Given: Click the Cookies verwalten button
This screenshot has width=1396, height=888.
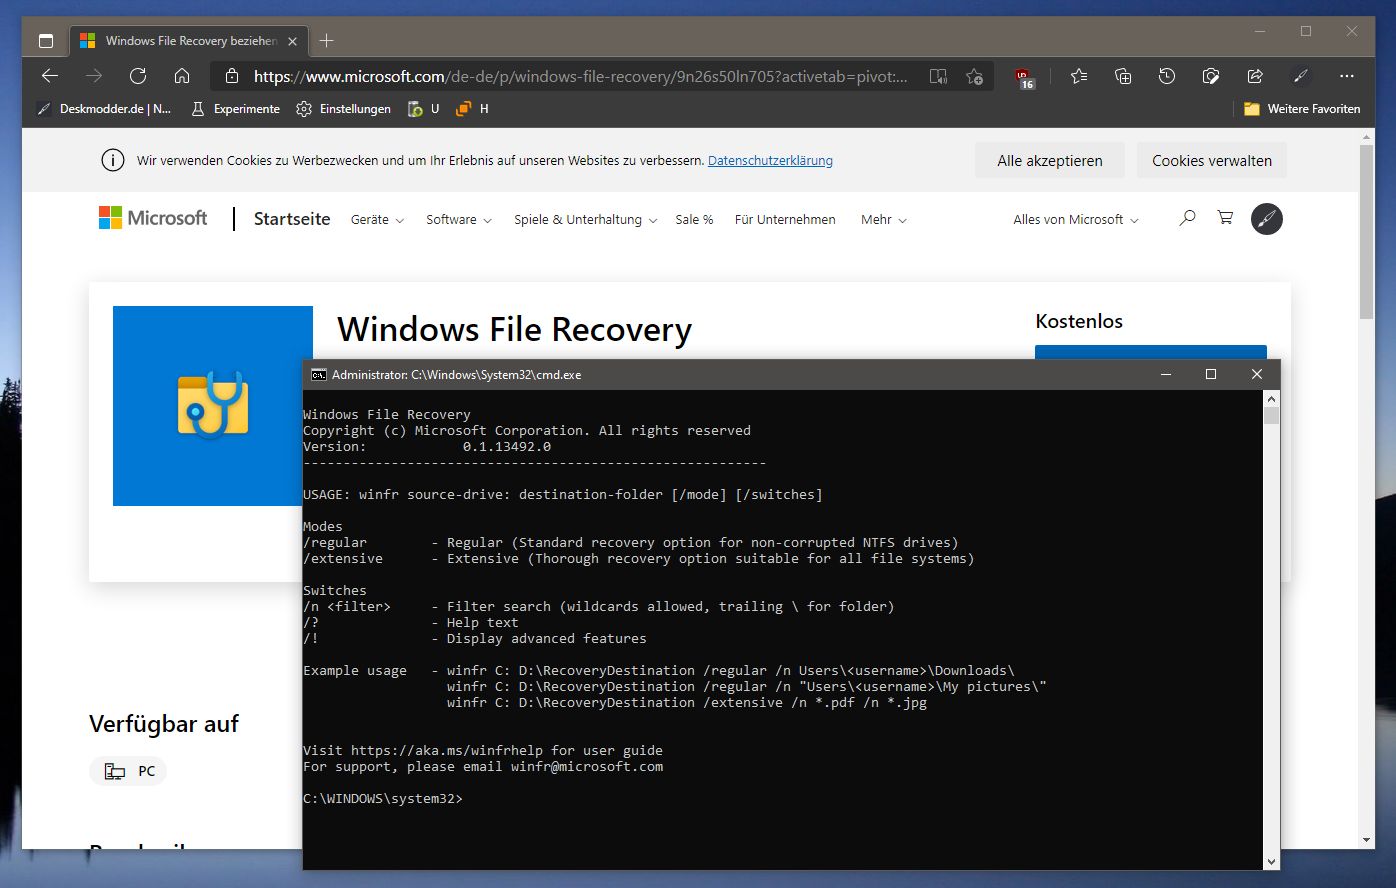Looking at the screenshot, I should (1212, 160).
